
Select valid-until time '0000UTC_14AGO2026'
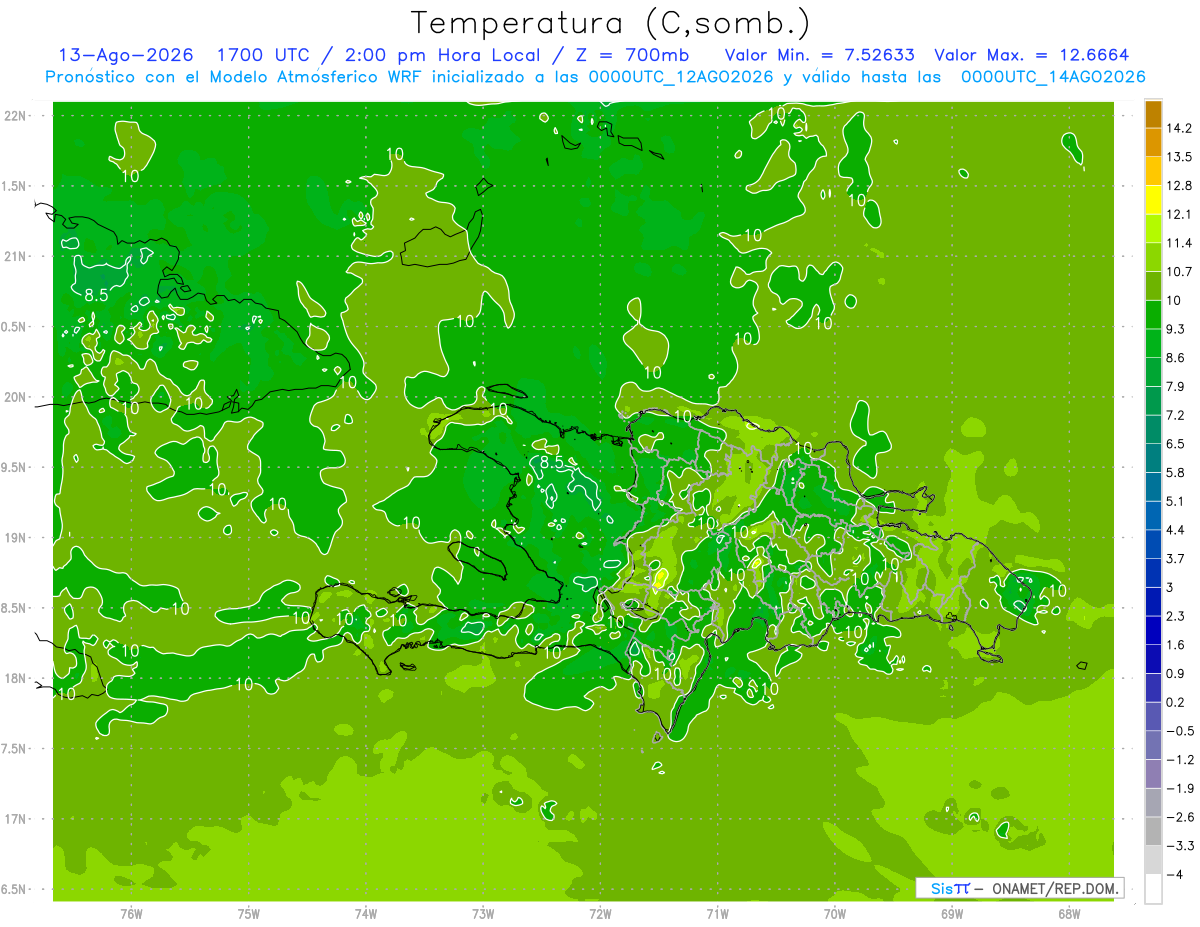coord(1052,77)
